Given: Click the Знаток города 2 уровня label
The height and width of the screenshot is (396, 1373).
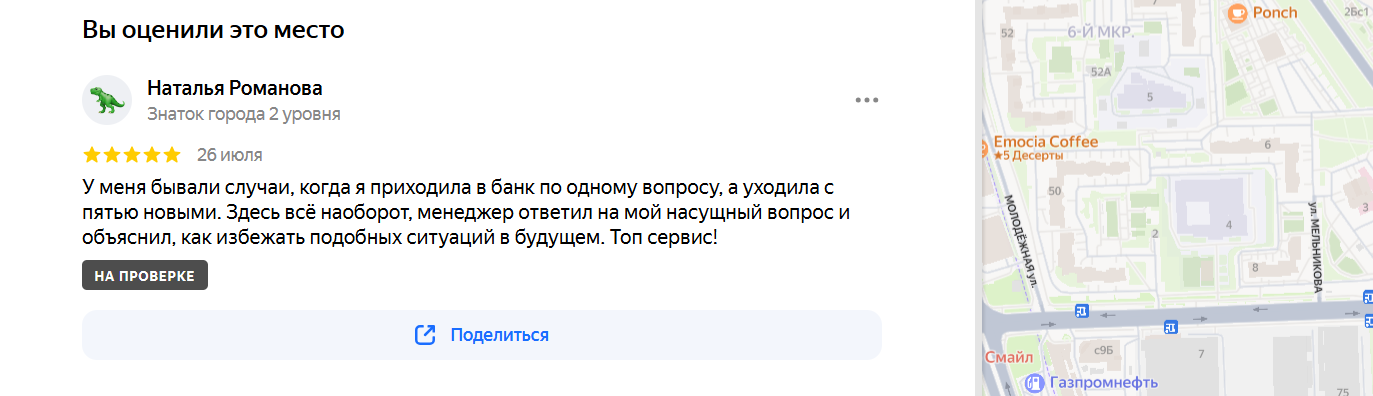Looking at the screenshot, I should click(243, 114).
